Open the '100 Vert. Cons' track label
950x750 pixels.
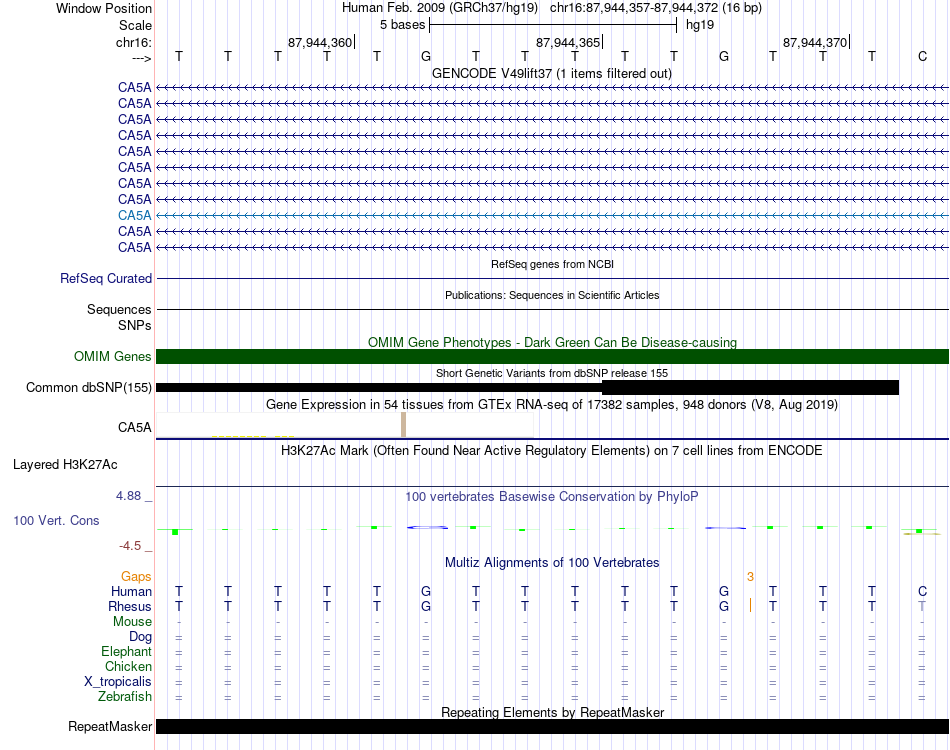pos(56,520)
